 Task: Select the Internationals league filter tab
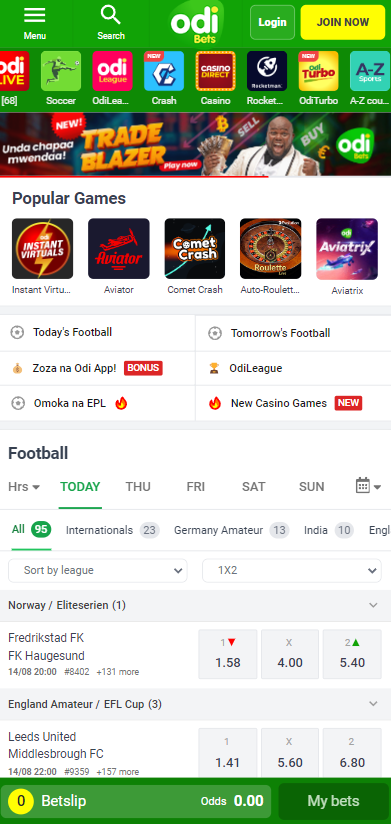(112, 530)
